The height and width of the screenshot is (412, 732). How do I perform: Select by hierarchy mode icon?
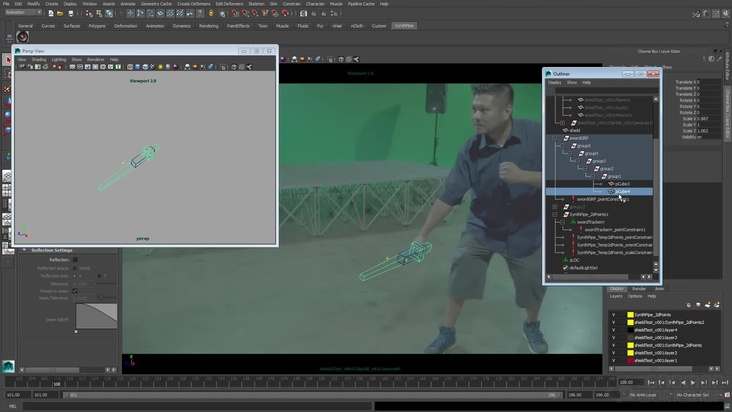(x=89, y=14)
